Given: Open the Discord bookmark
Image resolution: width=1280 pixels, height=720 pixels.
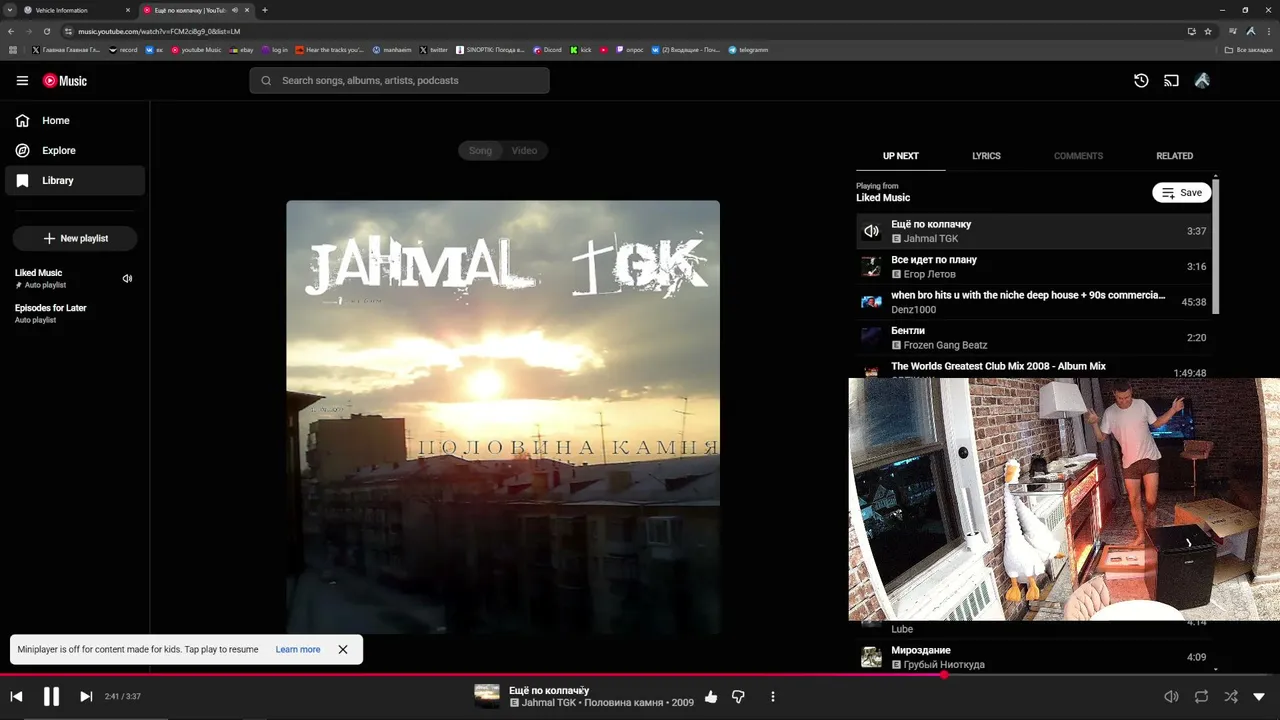Looking at the screenshot, I should [548, 50].
